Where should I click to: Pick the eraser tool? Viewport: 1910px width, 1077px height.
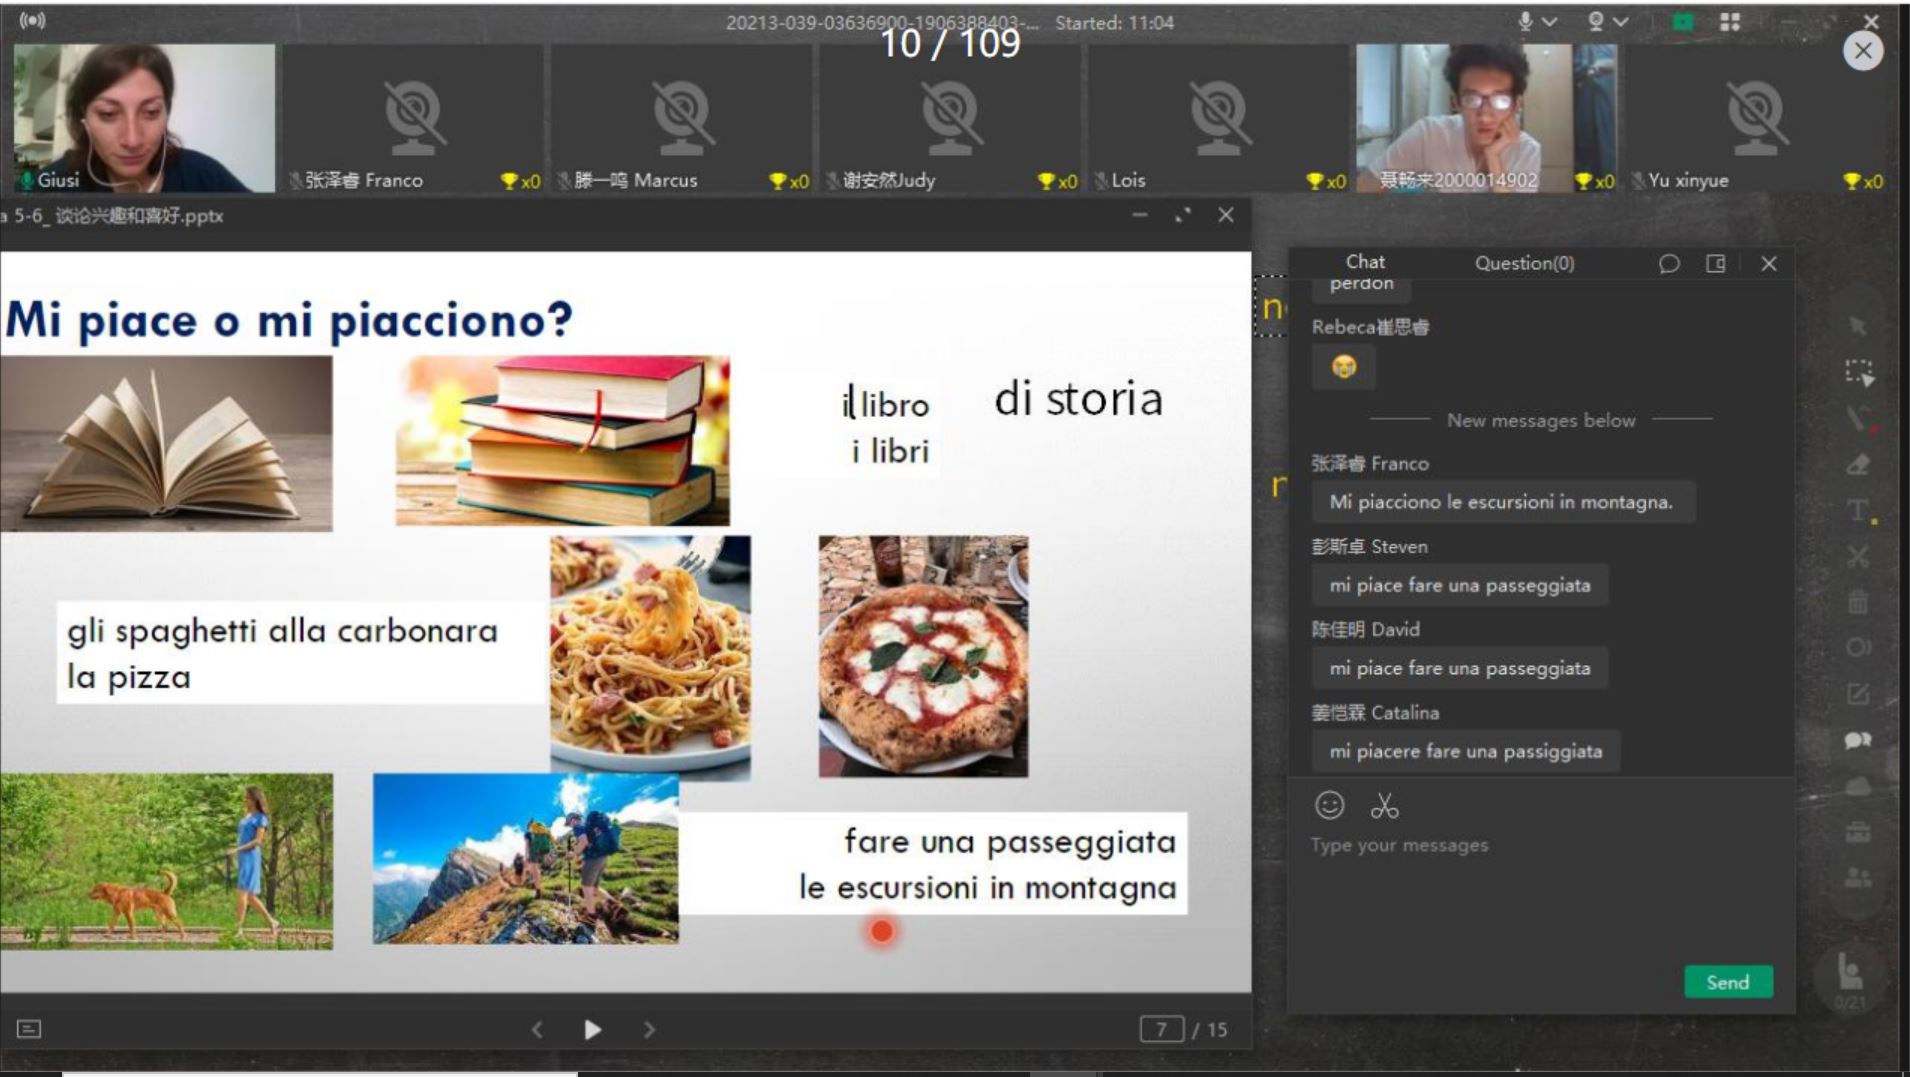(1858, 464)
